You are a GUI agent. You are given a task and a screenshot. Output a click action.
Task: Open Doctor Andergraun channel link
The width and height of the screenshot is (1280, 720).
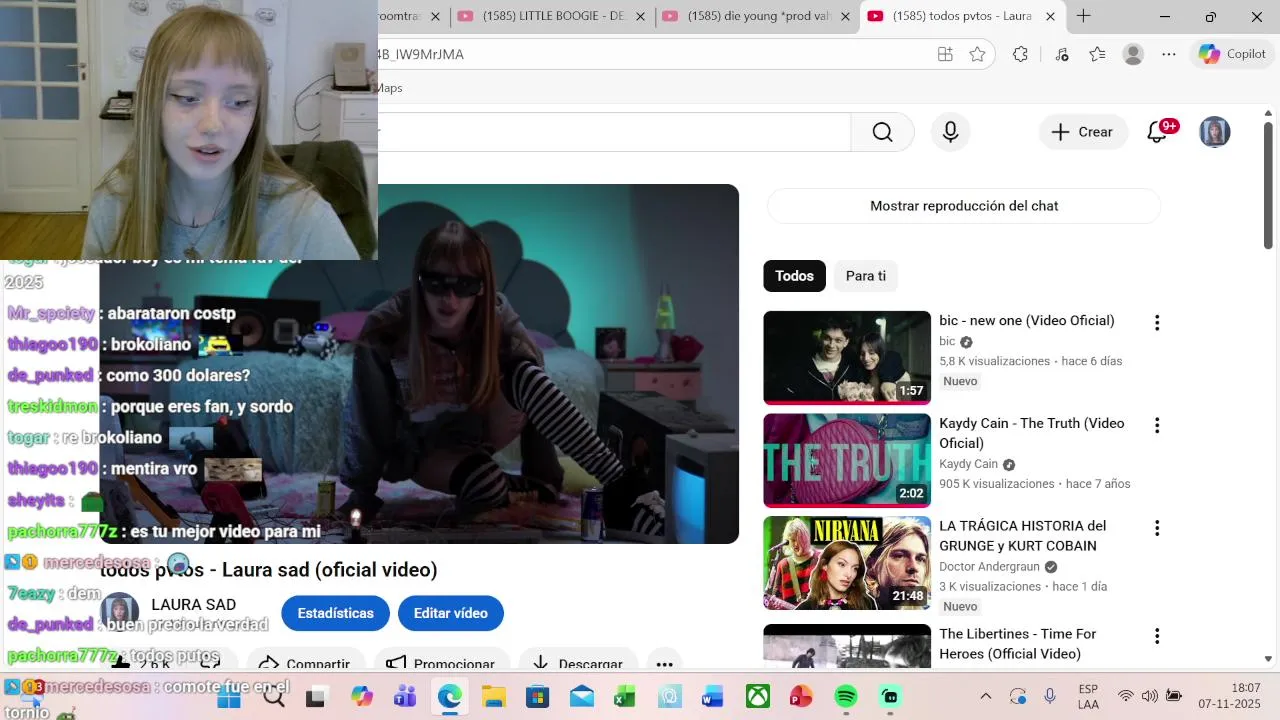(989, 567)
